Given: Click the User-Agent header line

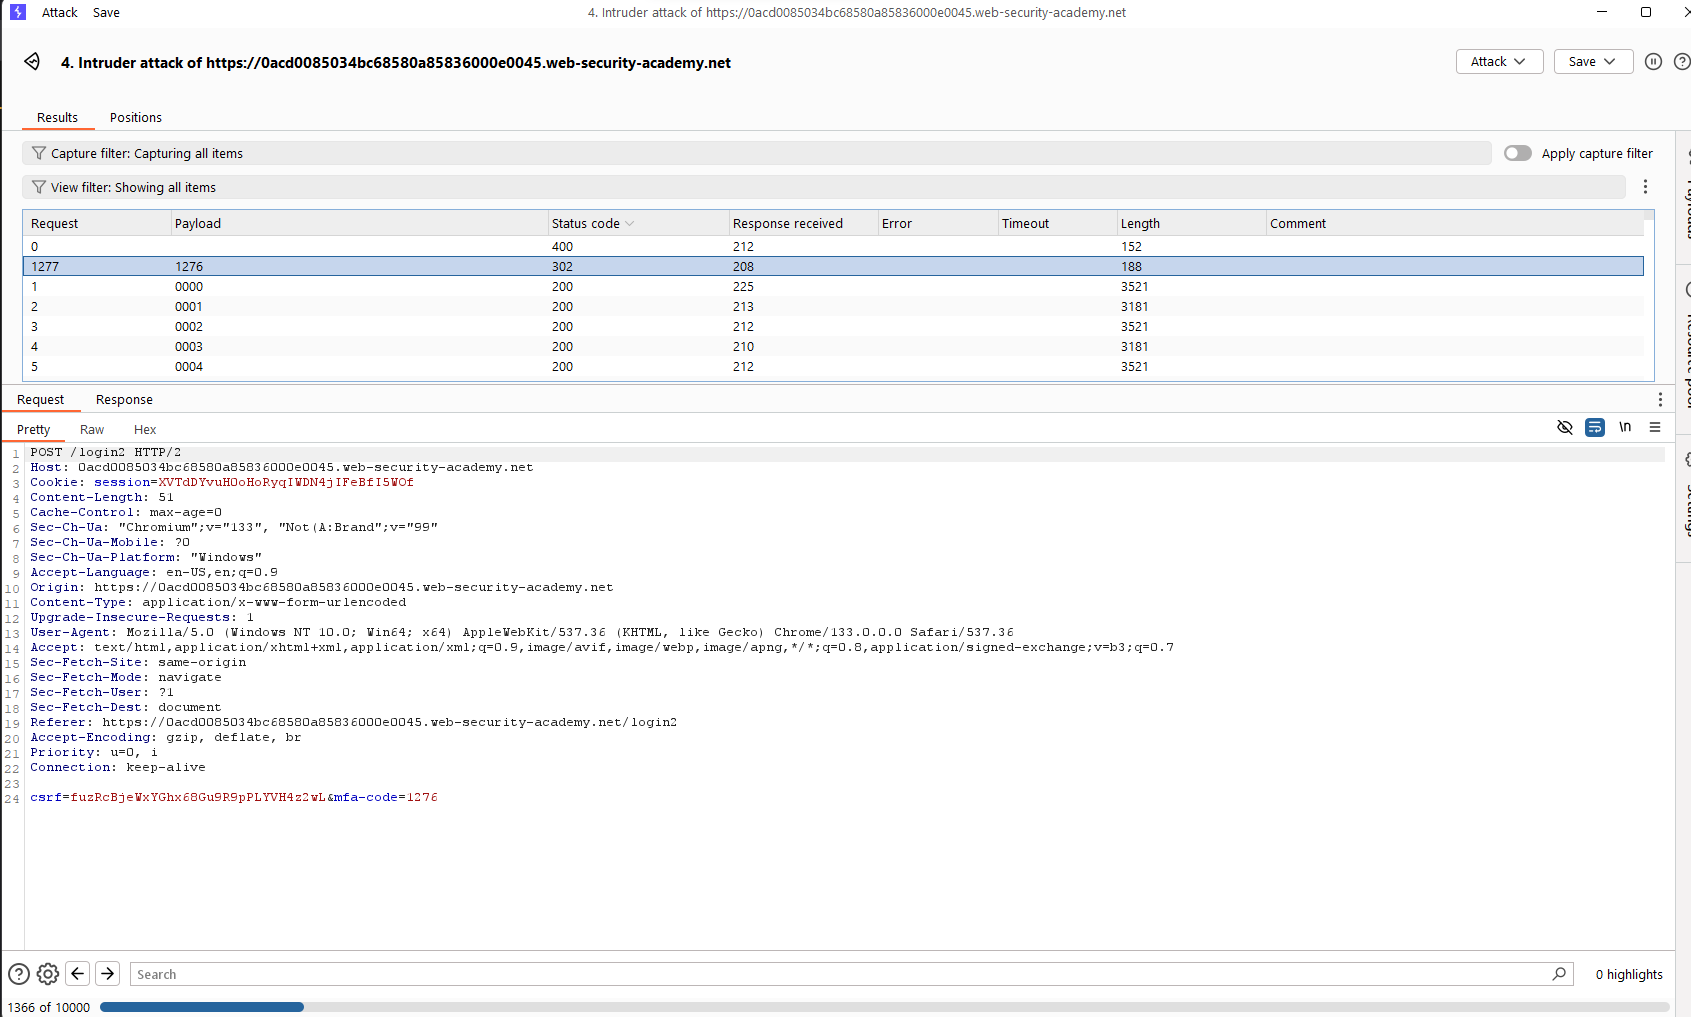Looking at the screenshot, I should click(522, 632).
